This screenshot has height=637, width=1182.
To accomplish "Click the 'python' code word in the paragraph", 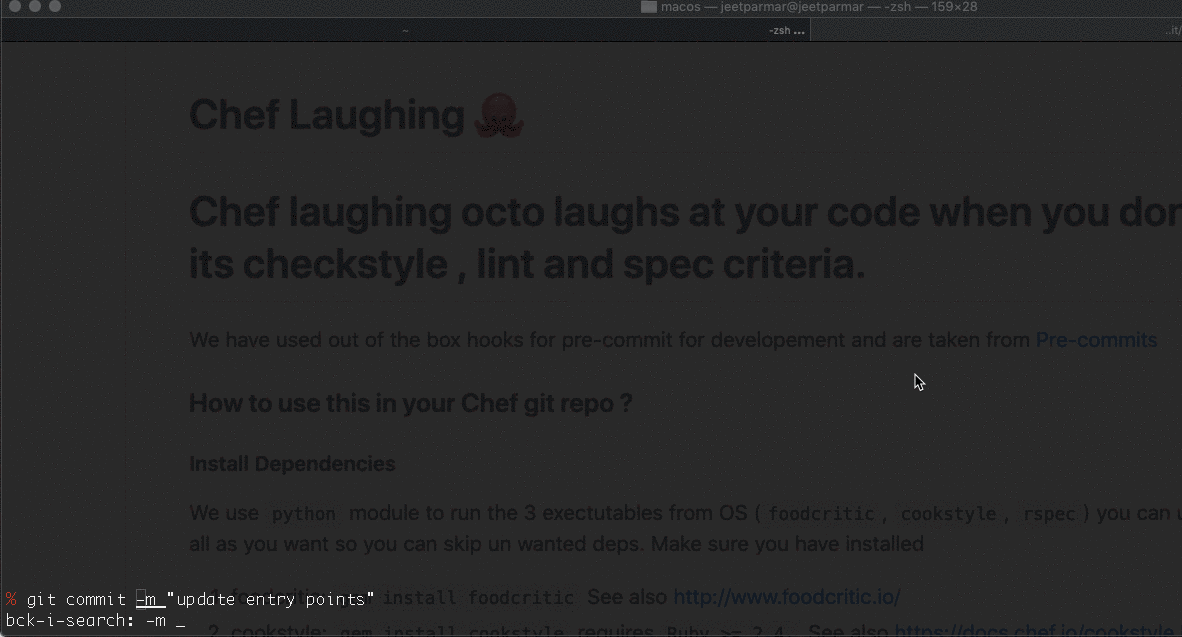I will [304, 514].
